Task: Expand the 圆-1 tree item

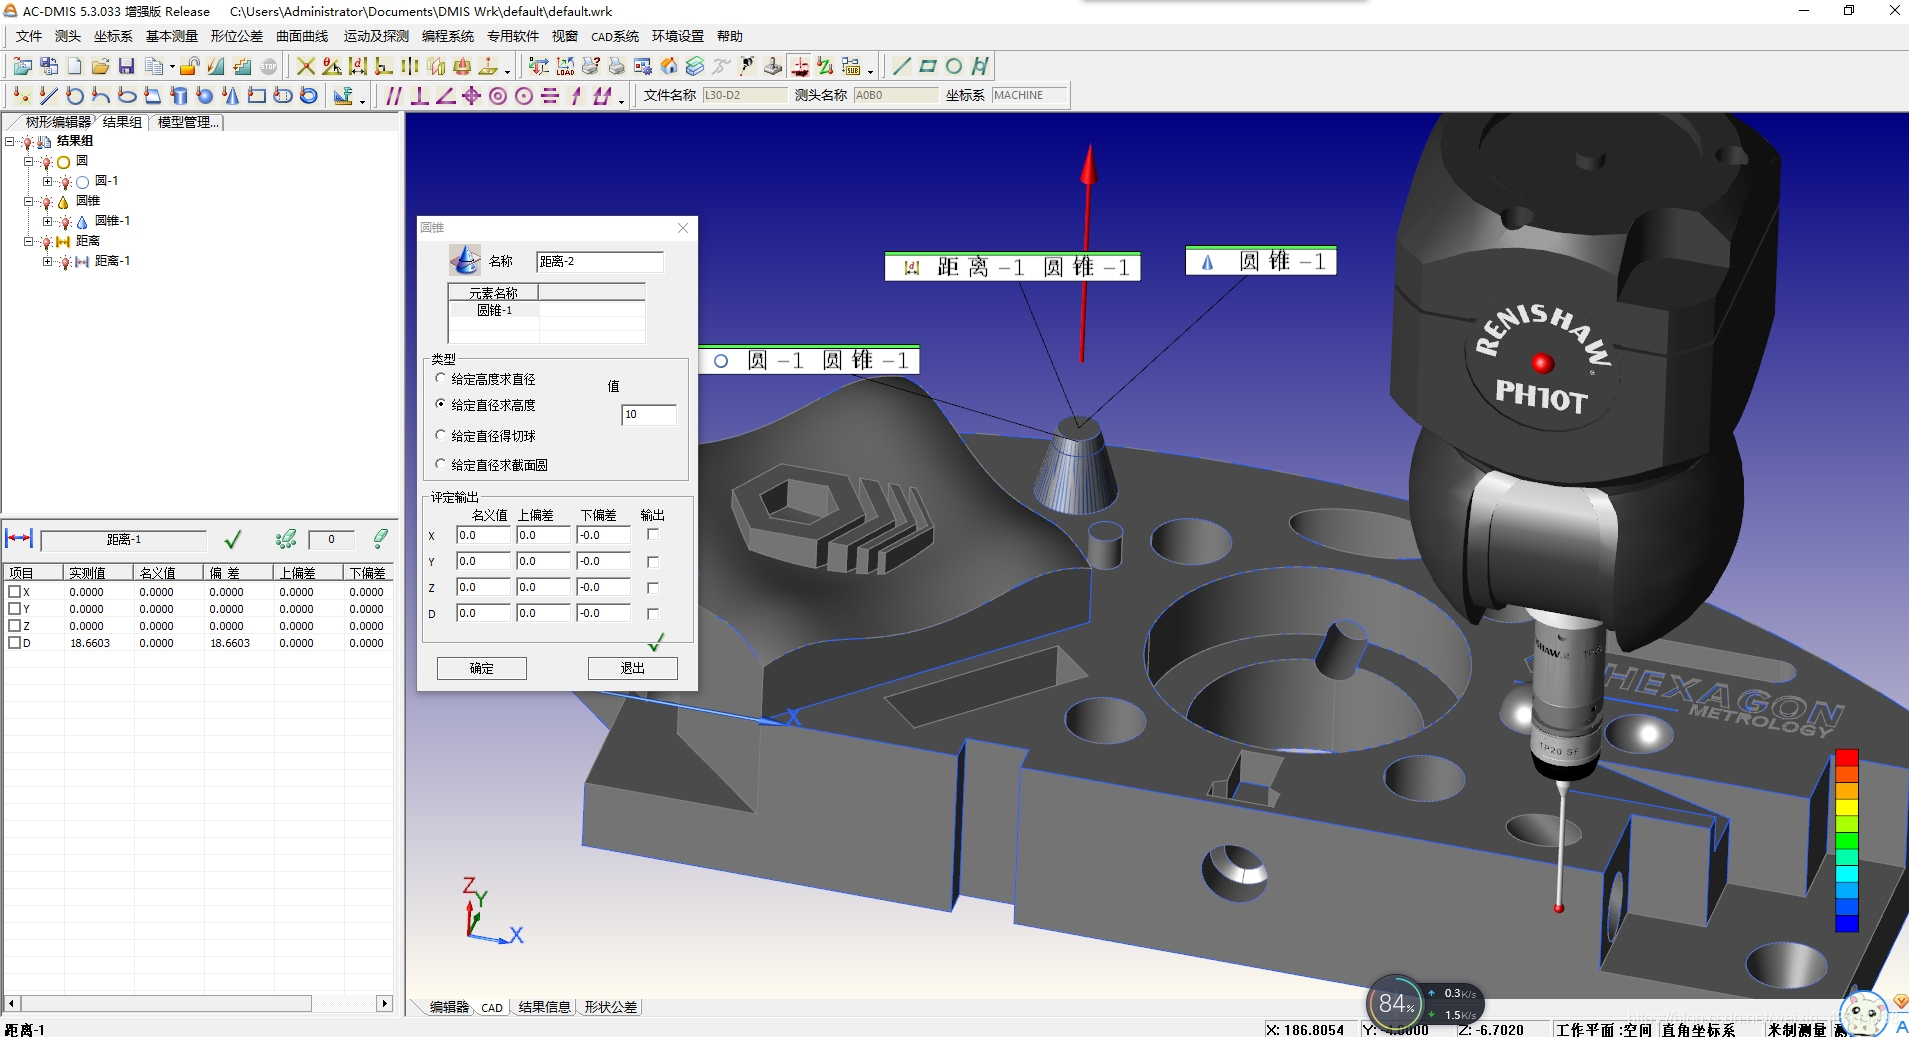Action: point(47,181)
